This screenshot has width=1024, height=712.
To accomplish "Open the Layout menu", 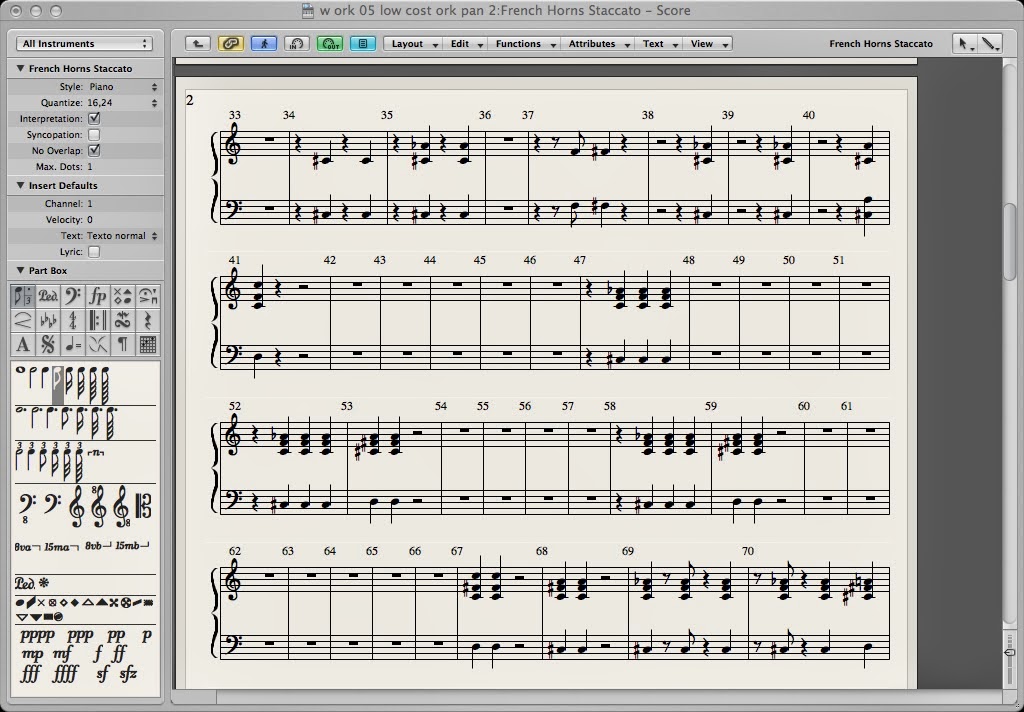I will (x=413, y=44).
